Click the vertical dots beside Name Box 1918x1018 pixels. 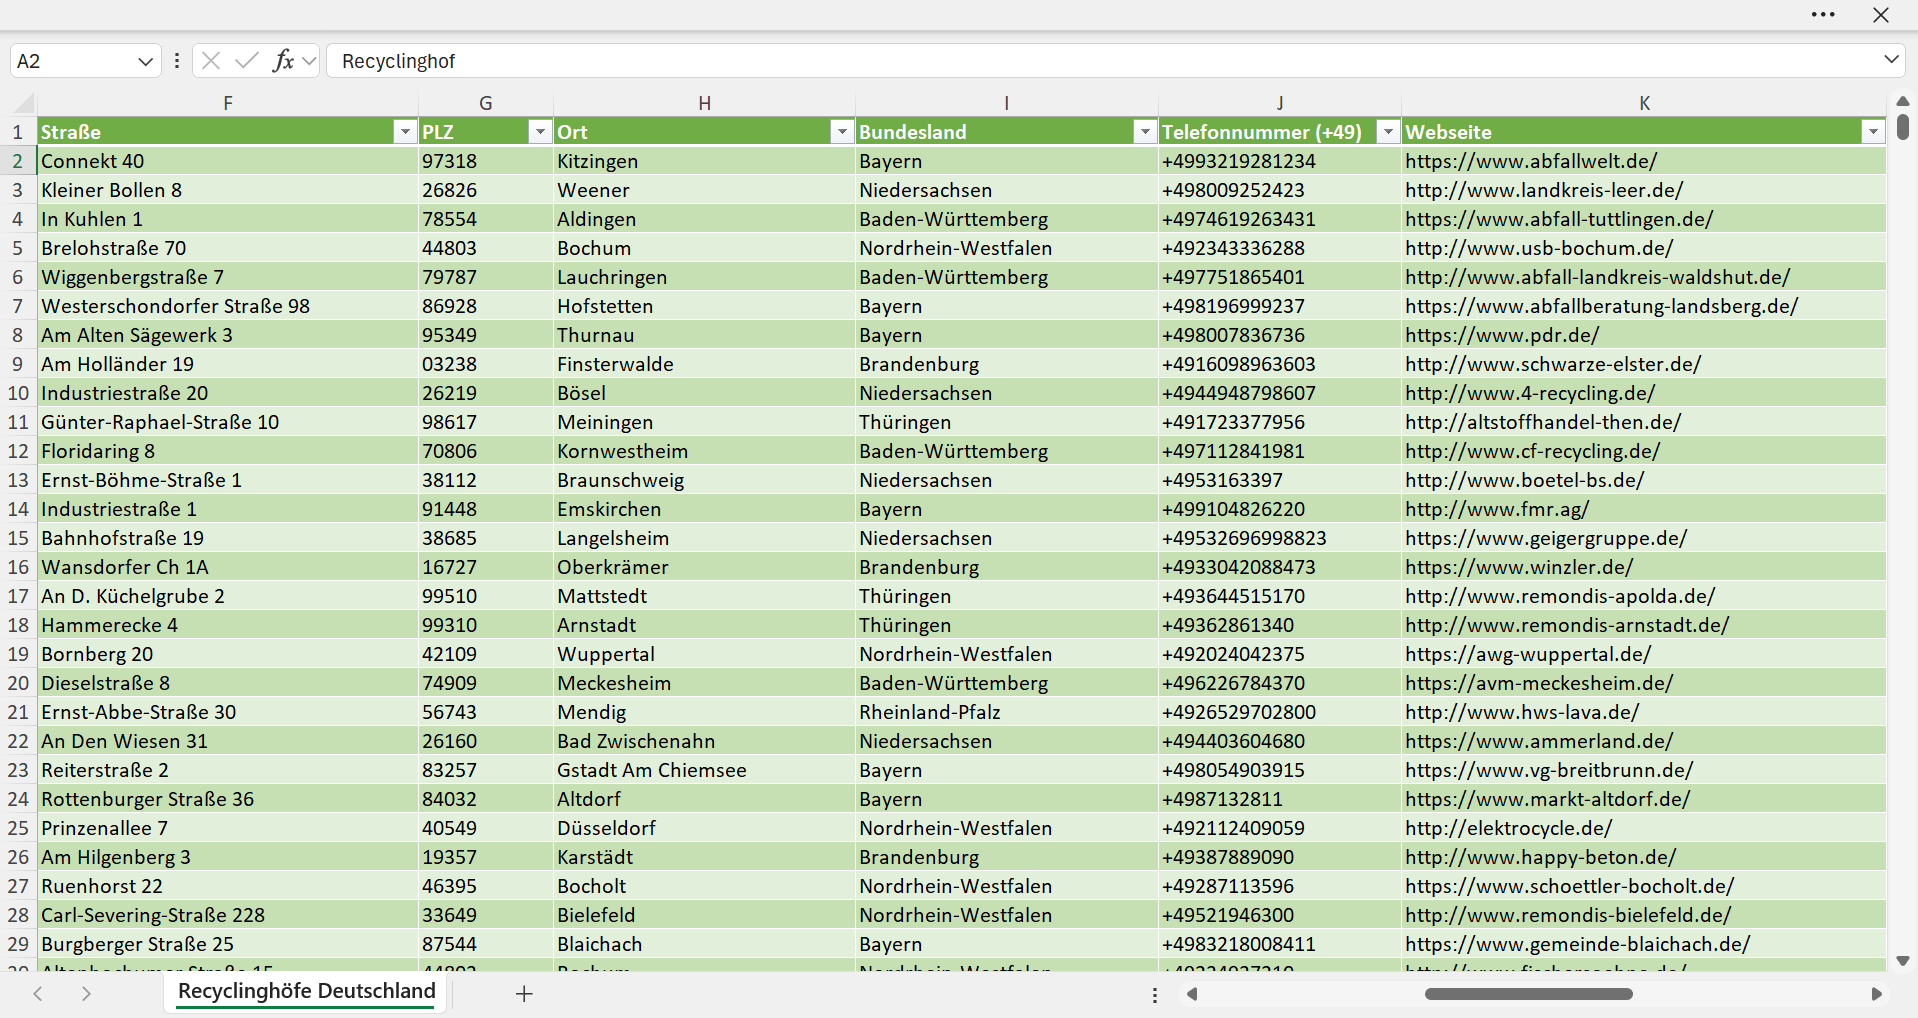[177, 61]
